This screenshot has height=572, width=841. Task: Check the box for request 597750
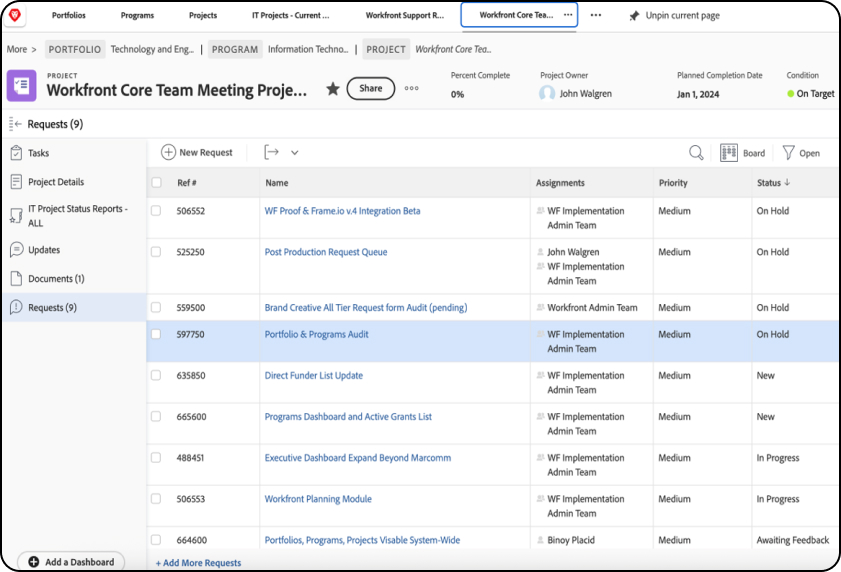click(156, 334)
